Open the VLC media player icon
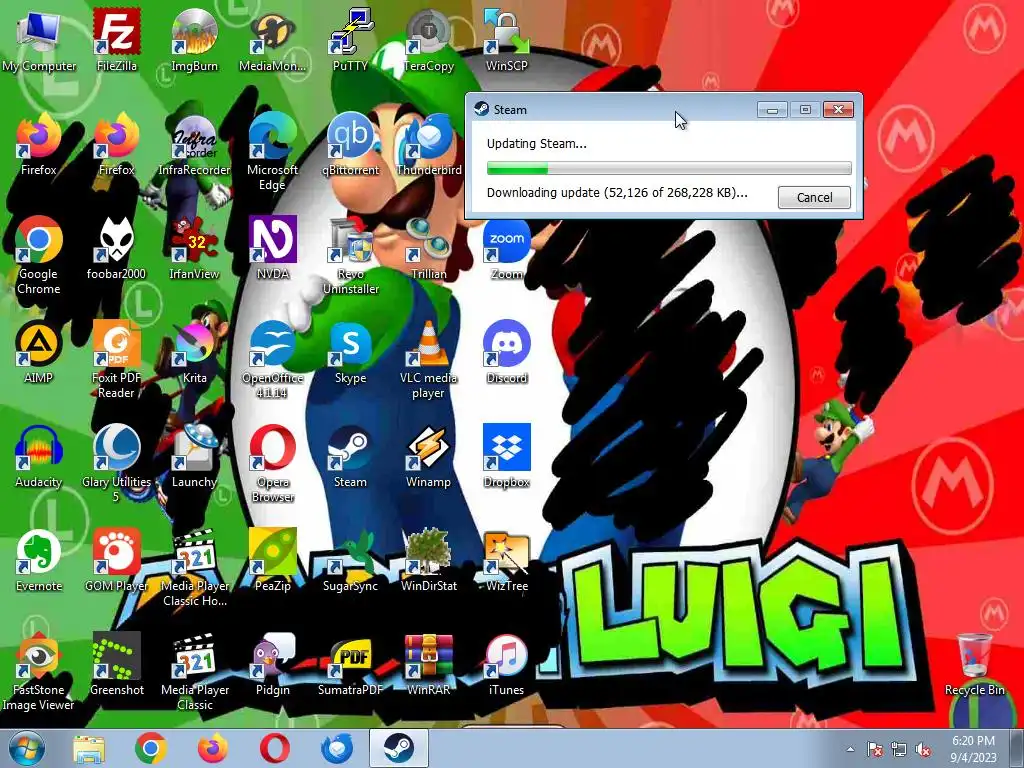Screen dimensions: 1024x768 tap(428, 359)
